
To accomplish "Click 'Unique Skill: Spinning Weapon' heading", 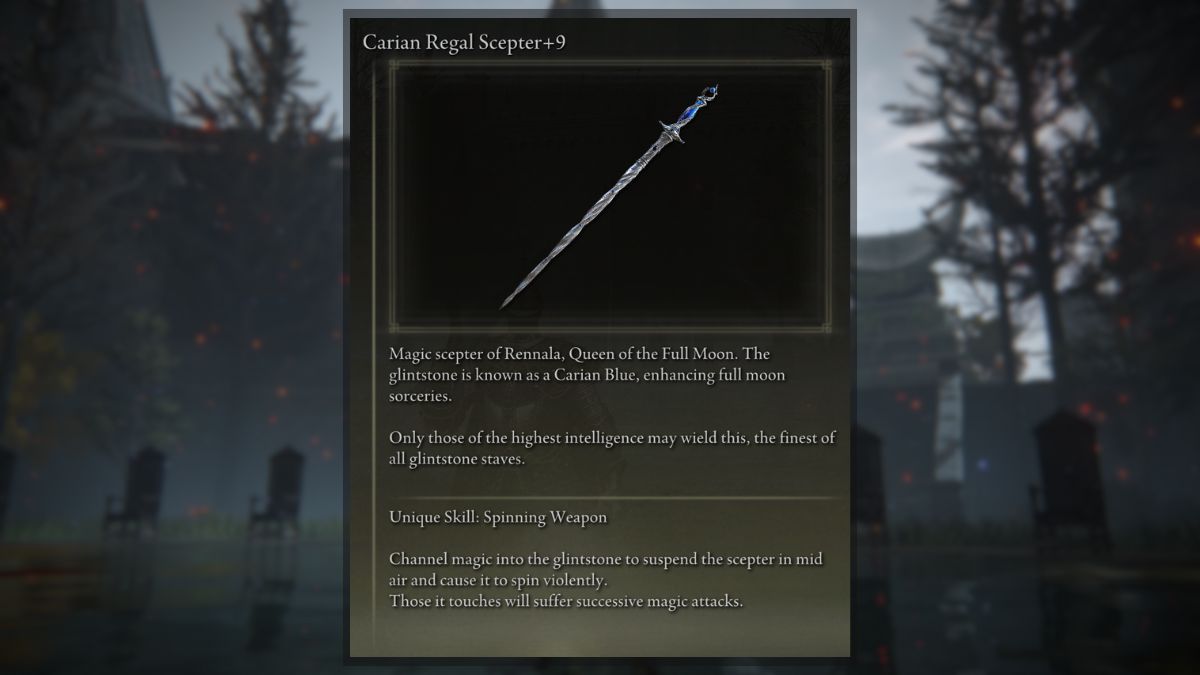I will click(x=498, y=518).
